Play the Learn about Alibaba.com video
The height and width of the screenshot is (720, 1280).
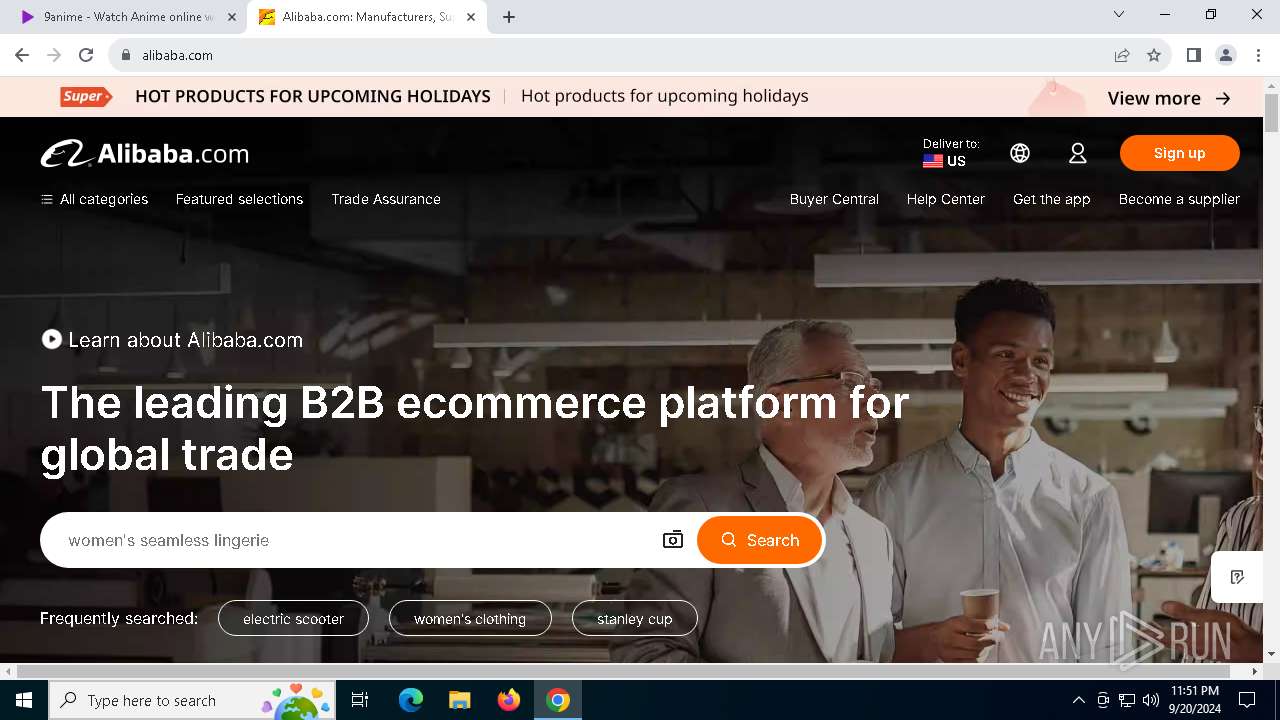coord(51,340)
